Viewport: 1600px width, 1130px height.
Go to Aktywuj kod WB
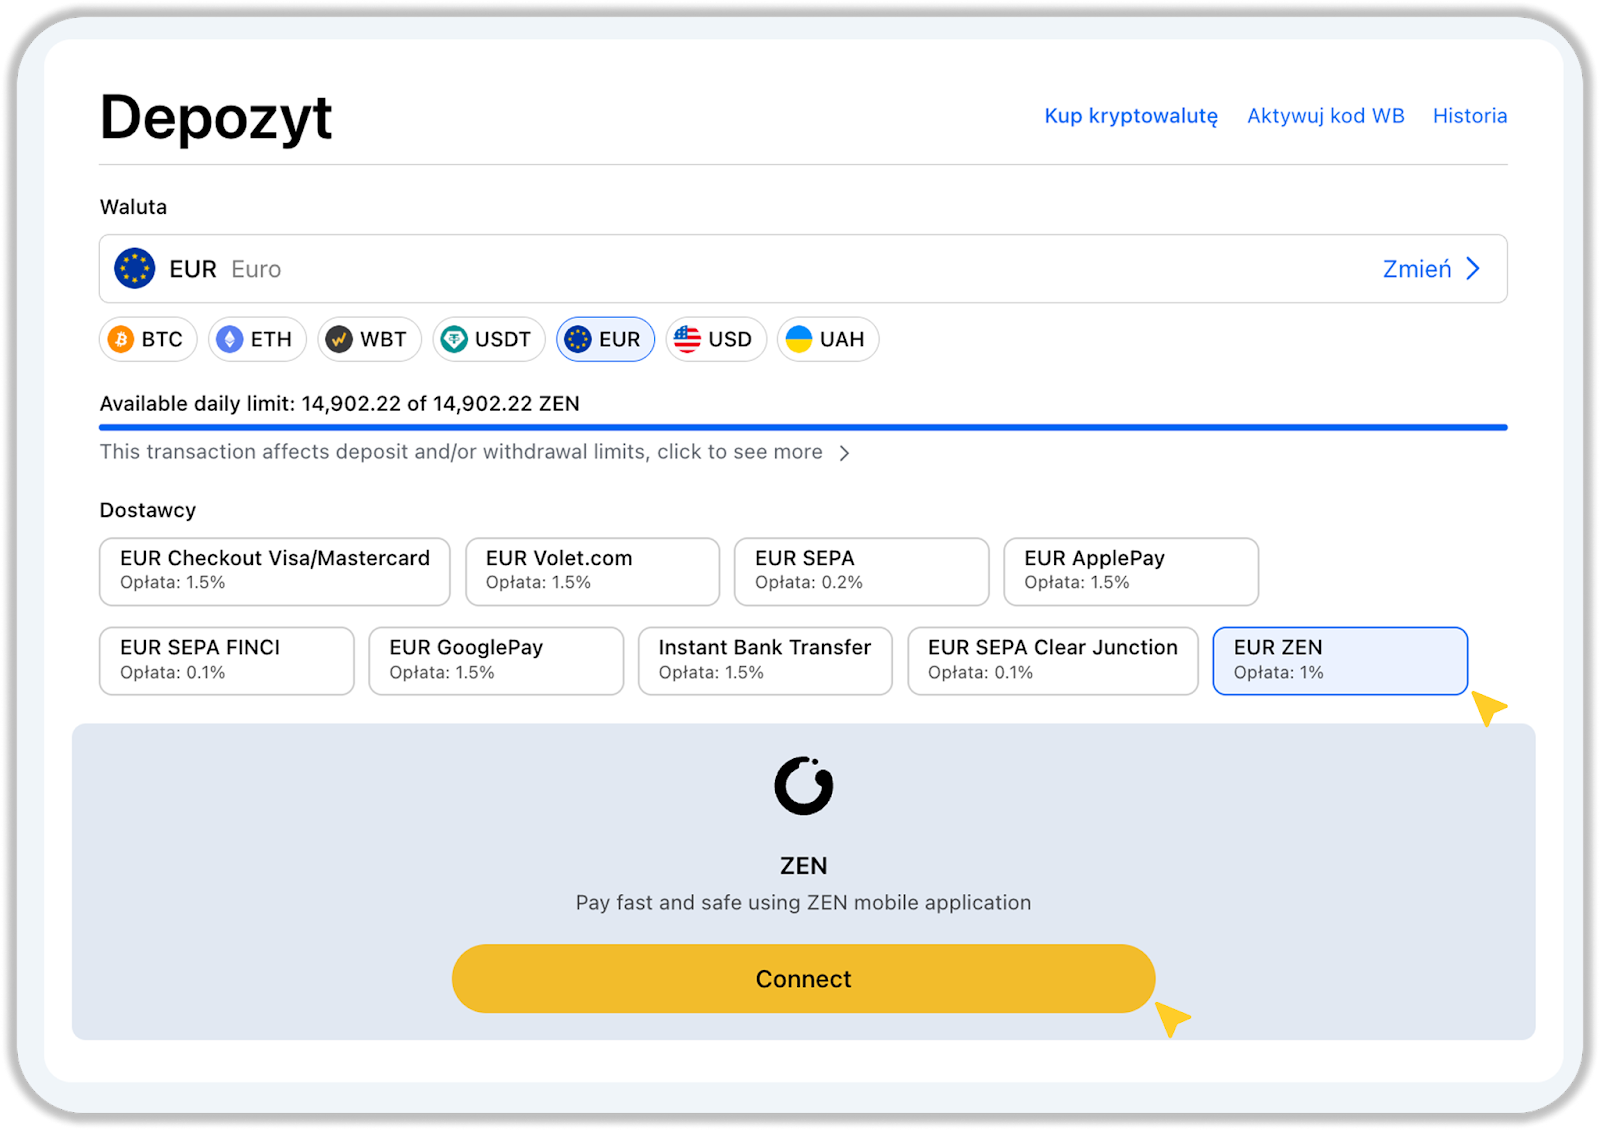1325,116
